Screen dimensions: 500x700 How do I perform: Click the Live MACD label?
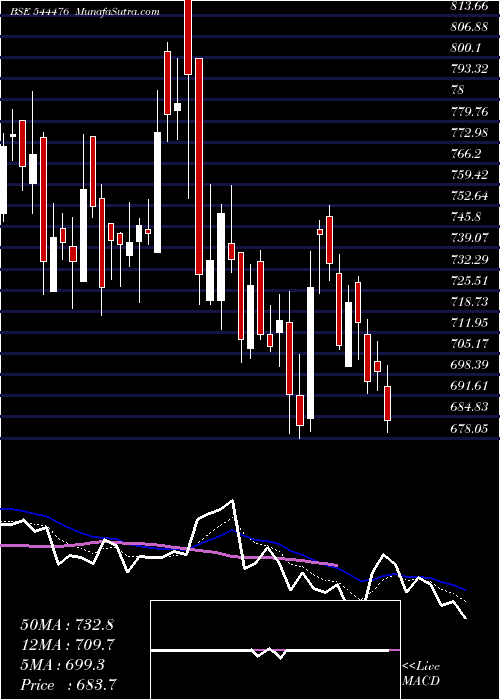(x=421, y=673)
